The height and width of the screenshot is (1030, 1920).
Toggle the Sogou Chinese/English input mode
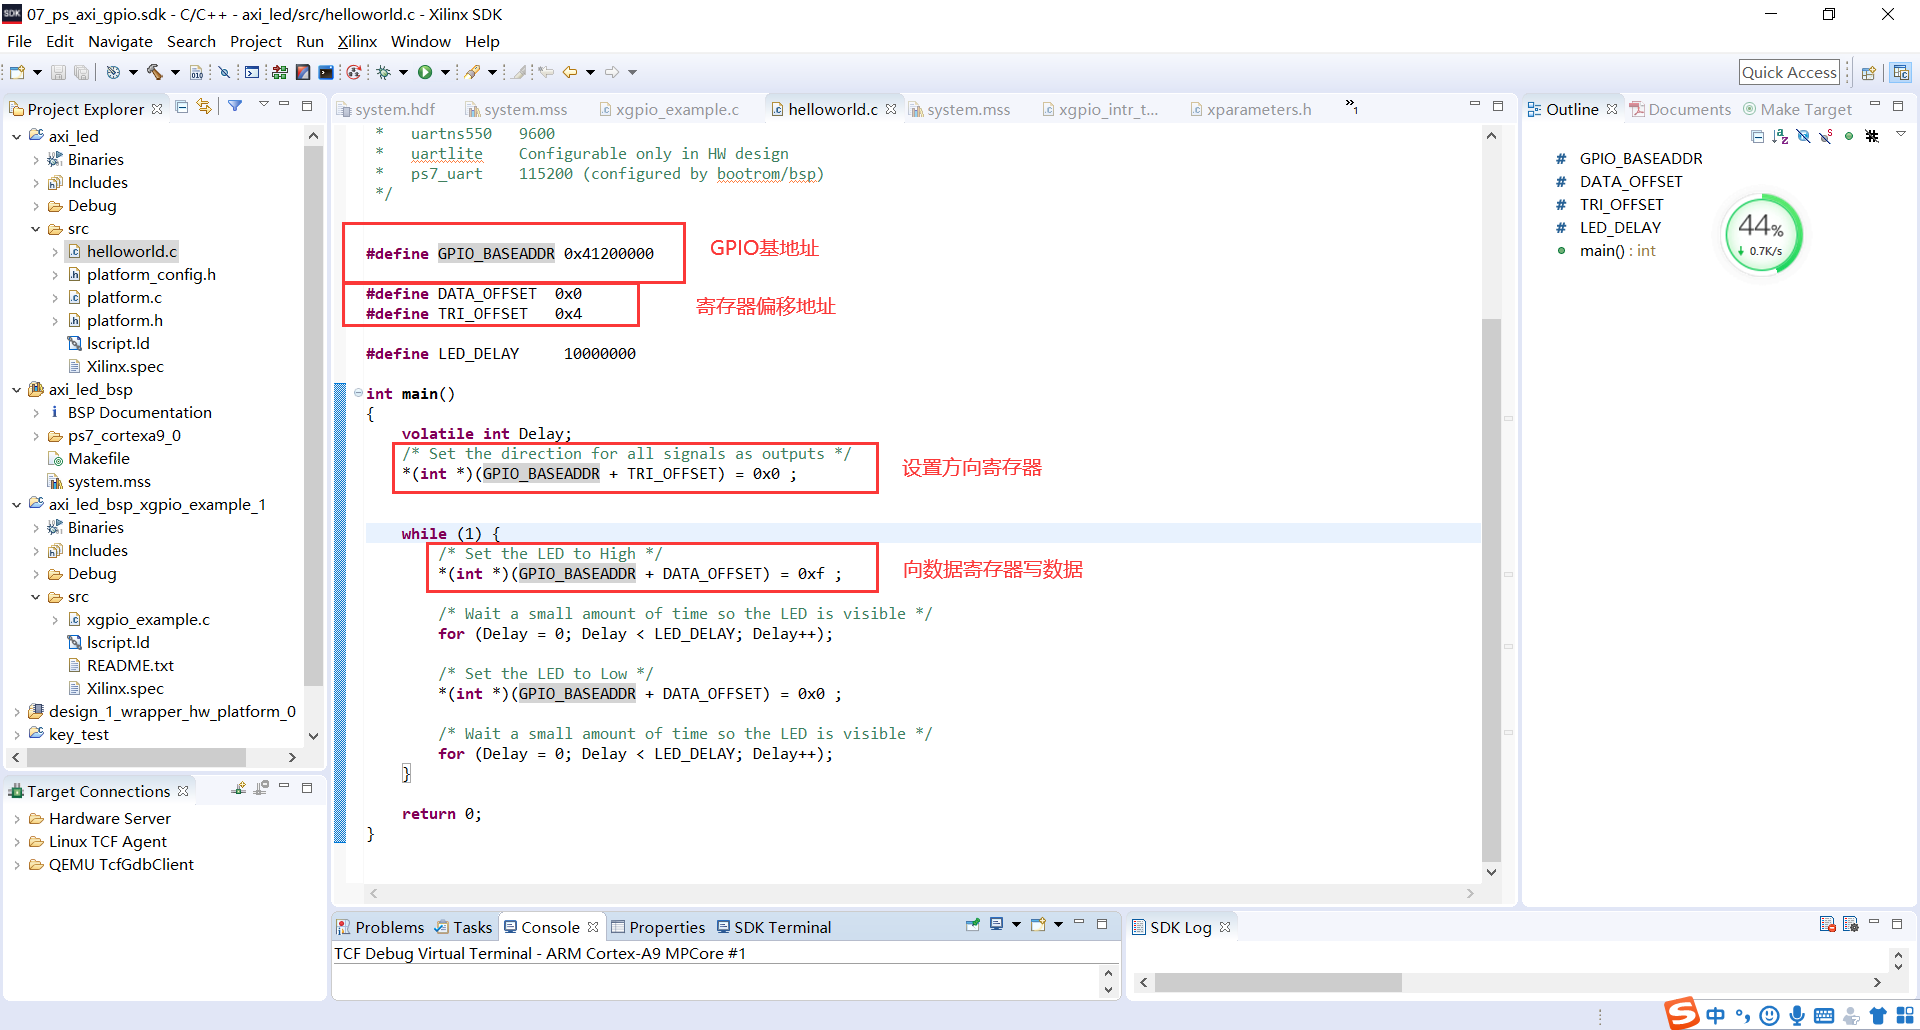tap(1716, 1015)
